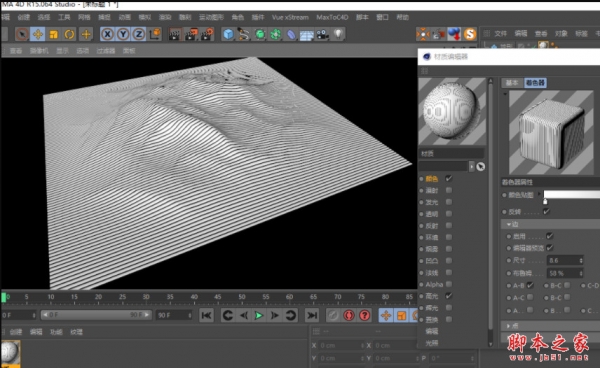
Task: Add a cube primitive object
Action: click(x=228, y=34)
